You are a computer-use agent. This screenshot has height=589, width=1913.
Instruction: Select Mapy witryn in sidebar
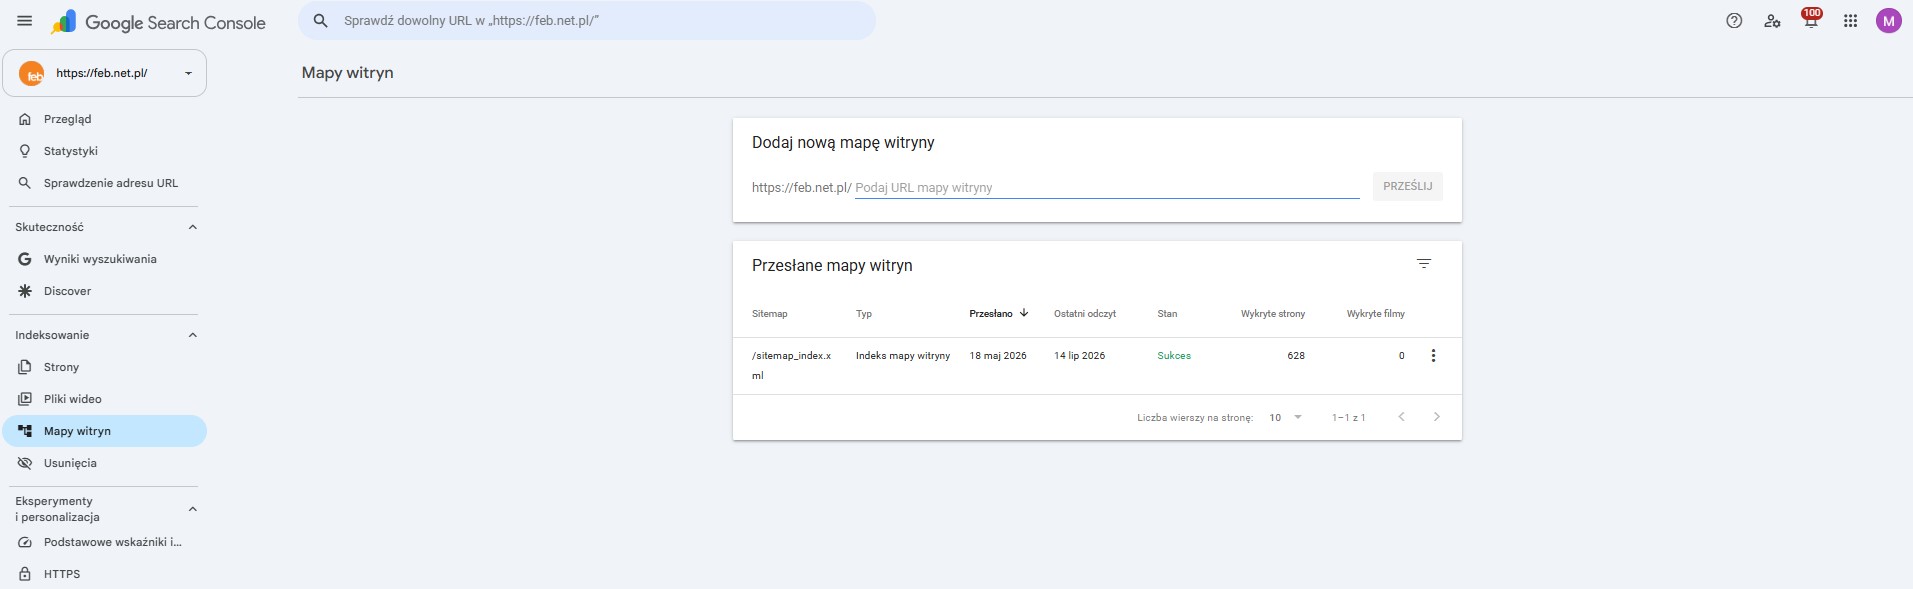point(104,431)
